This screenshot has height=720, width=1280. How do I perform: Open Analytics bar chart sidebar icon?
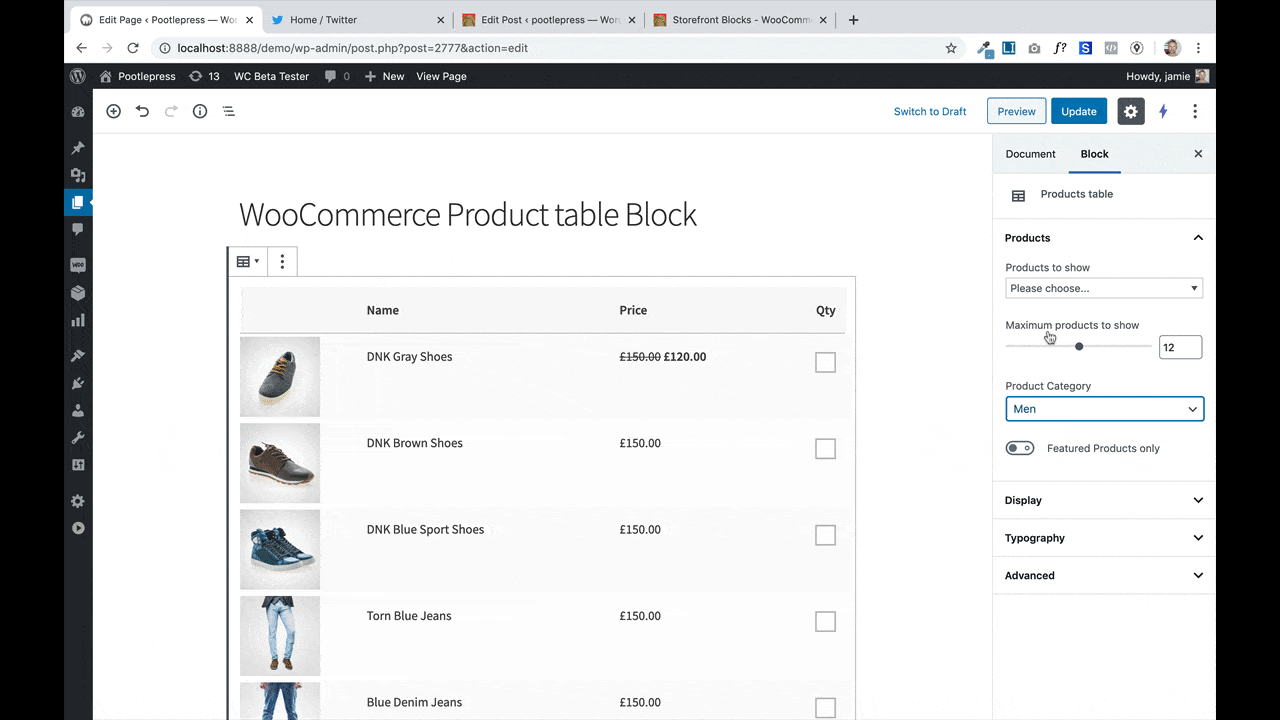pyautogui.click(x=78, y=320)
